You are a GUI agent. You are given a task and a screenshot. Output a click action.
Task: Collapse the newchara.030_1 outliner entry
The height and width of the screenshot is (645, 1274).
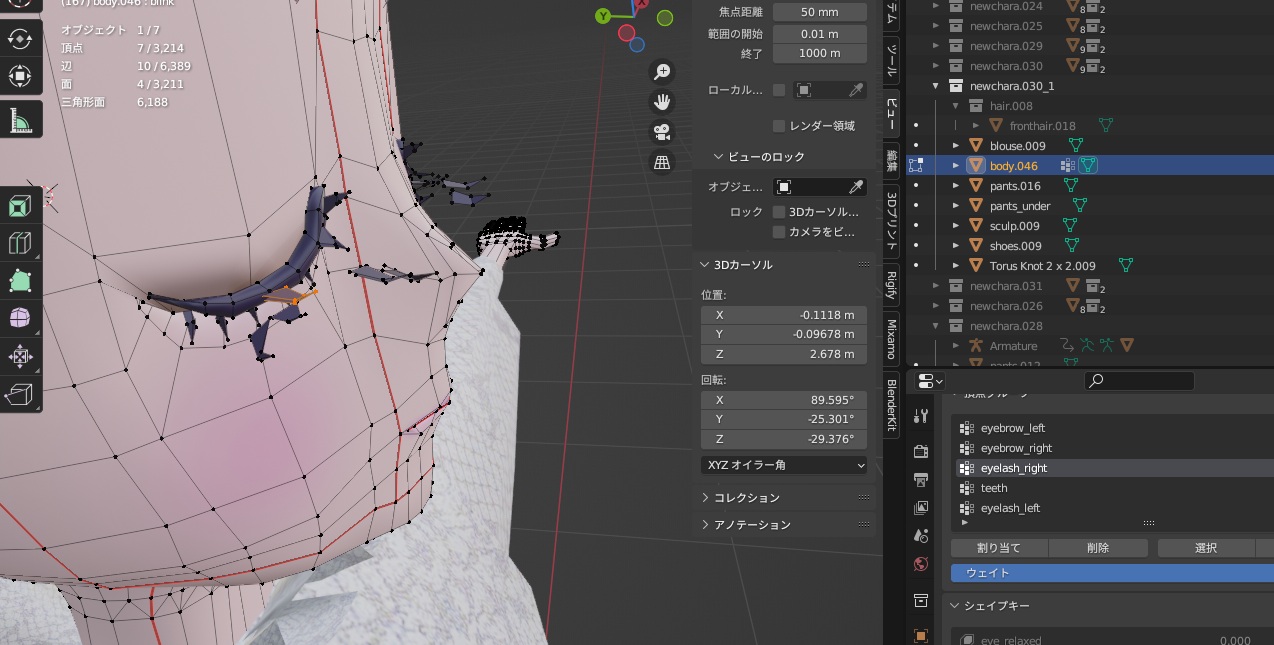(935, 86)
